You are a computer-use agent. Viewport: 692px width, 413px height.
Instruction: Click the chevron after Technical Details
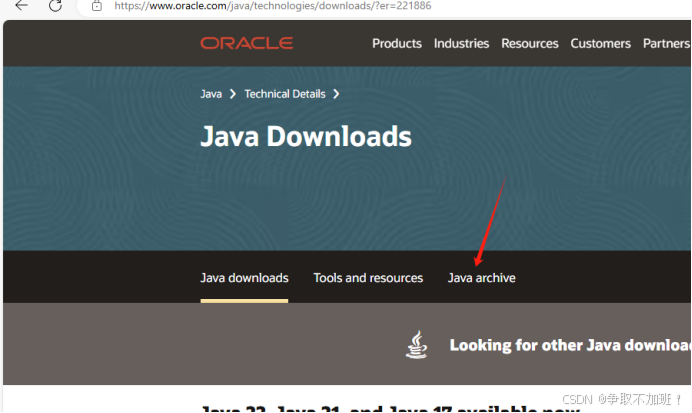pos(336,94)
